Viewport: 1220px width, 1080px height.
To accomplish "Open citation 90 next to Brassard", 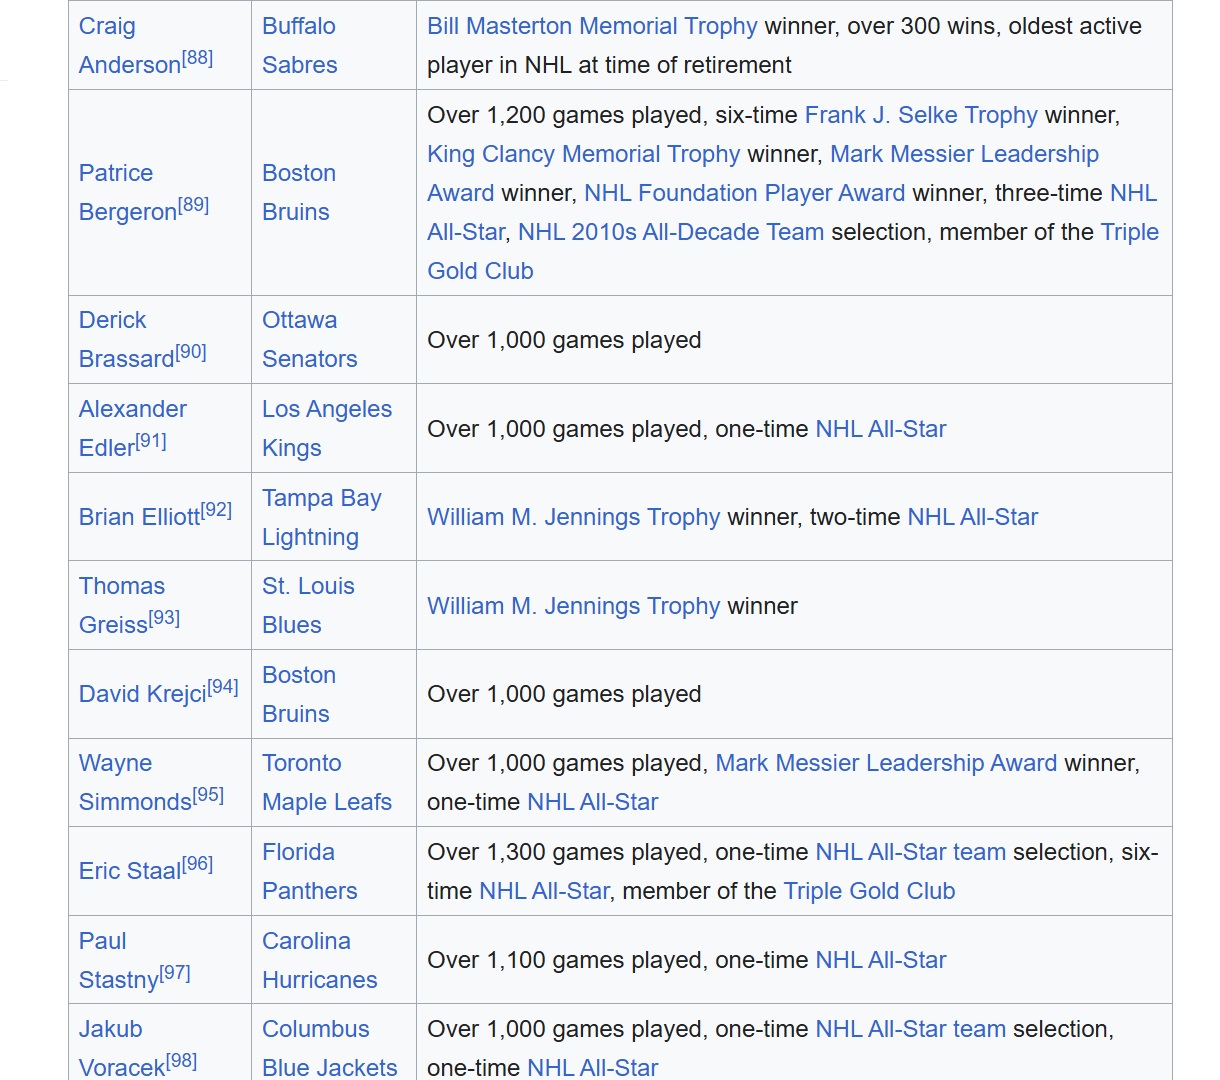I will 191,352.
